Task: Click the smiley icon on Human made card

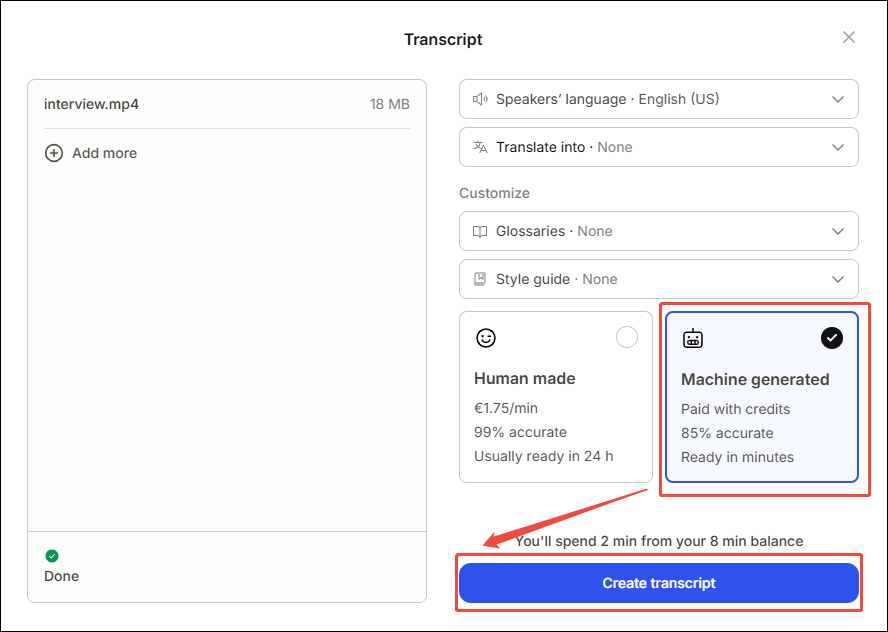Action: [x=486, y=338]
